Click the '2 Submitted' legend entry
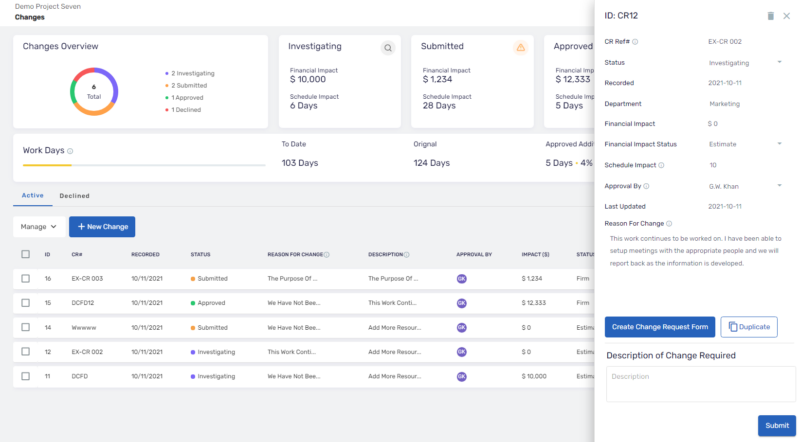 point(186,86)
